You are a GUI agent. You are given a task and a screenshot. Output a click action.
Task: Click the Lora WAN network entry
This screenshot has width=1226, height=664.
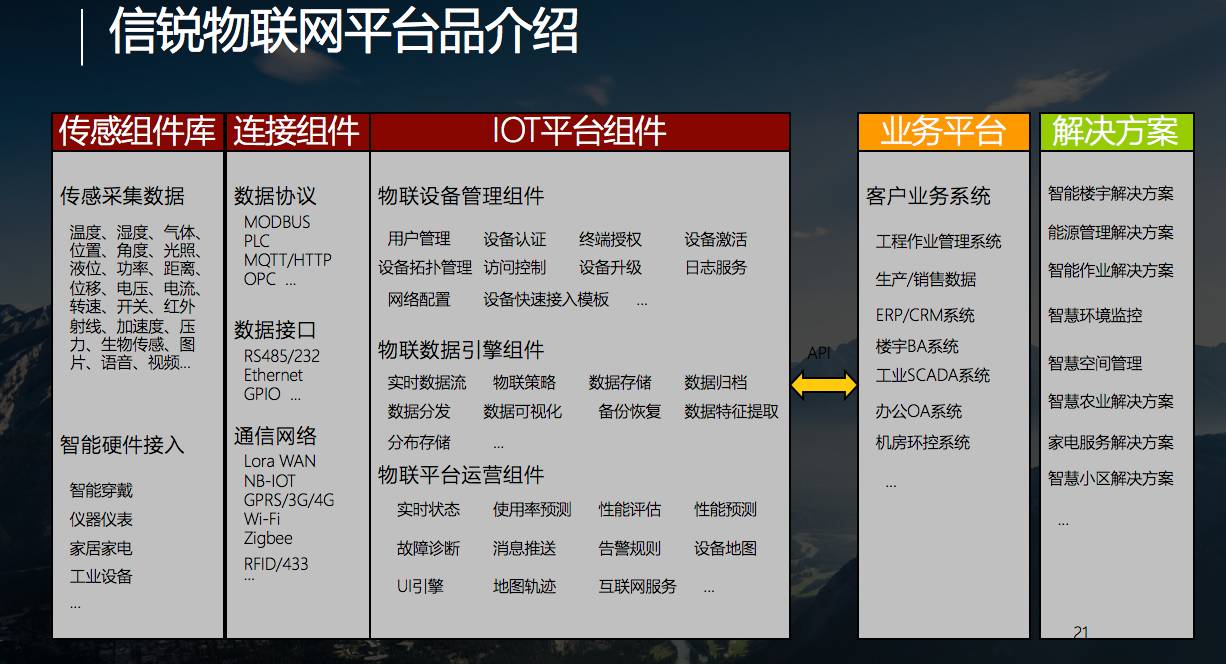(279, 461)
